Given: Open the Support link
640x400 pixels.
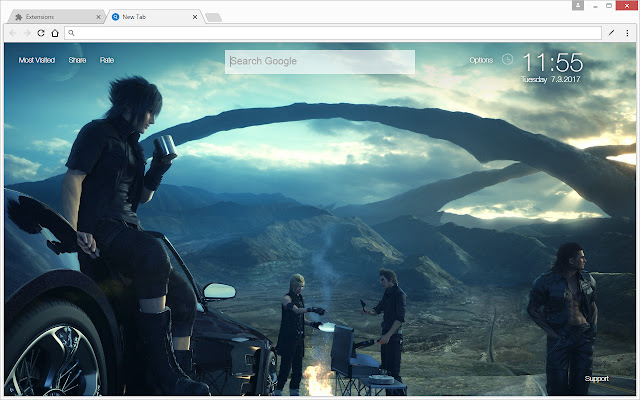Looking at the screenshot, I should click(x=596, y=378).
